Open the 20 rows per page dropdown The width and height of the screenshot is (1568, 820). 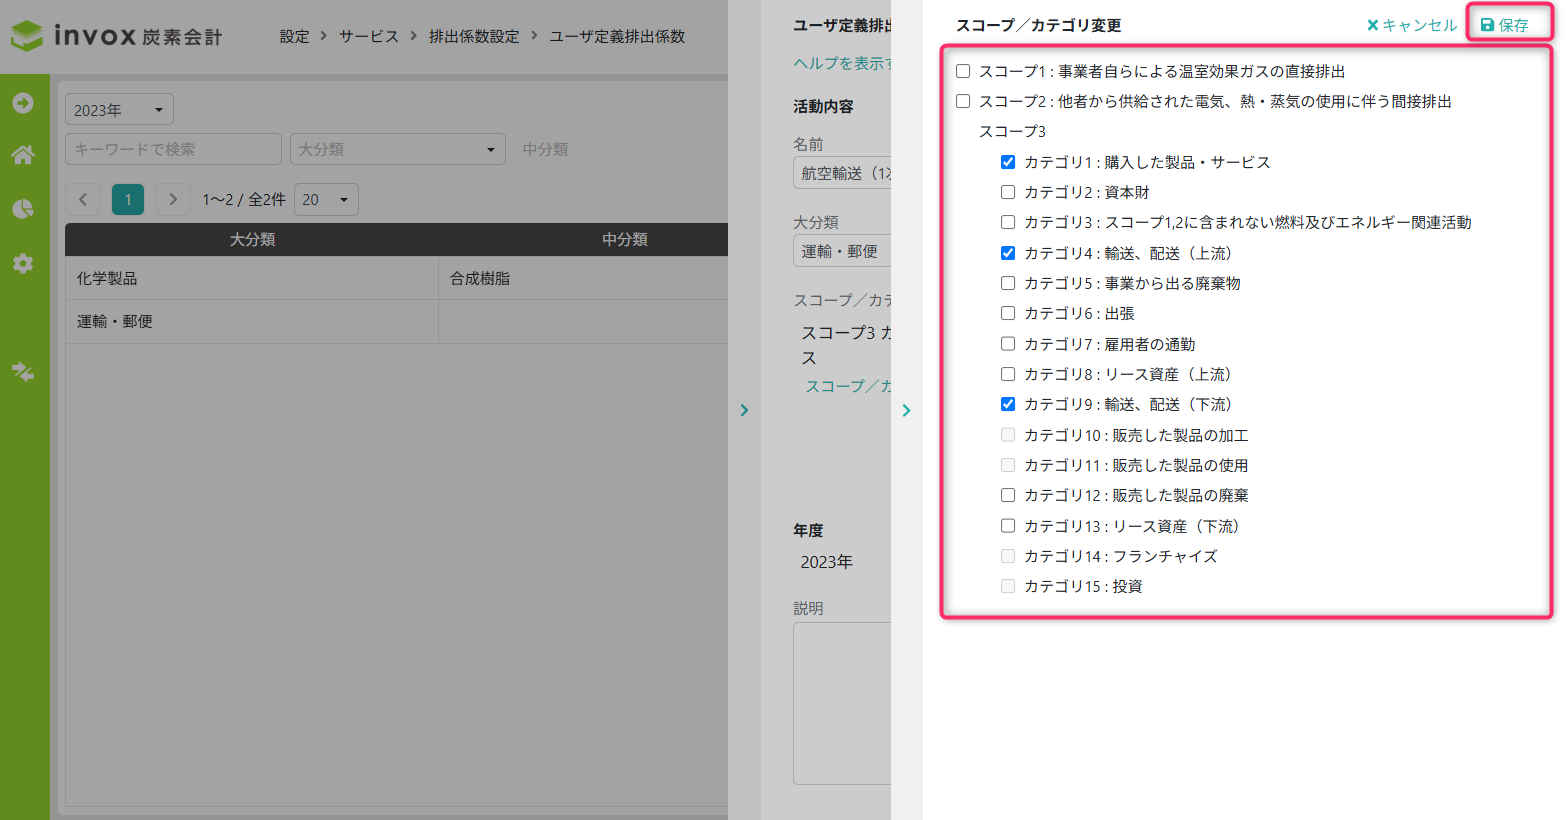pos(326,199)
